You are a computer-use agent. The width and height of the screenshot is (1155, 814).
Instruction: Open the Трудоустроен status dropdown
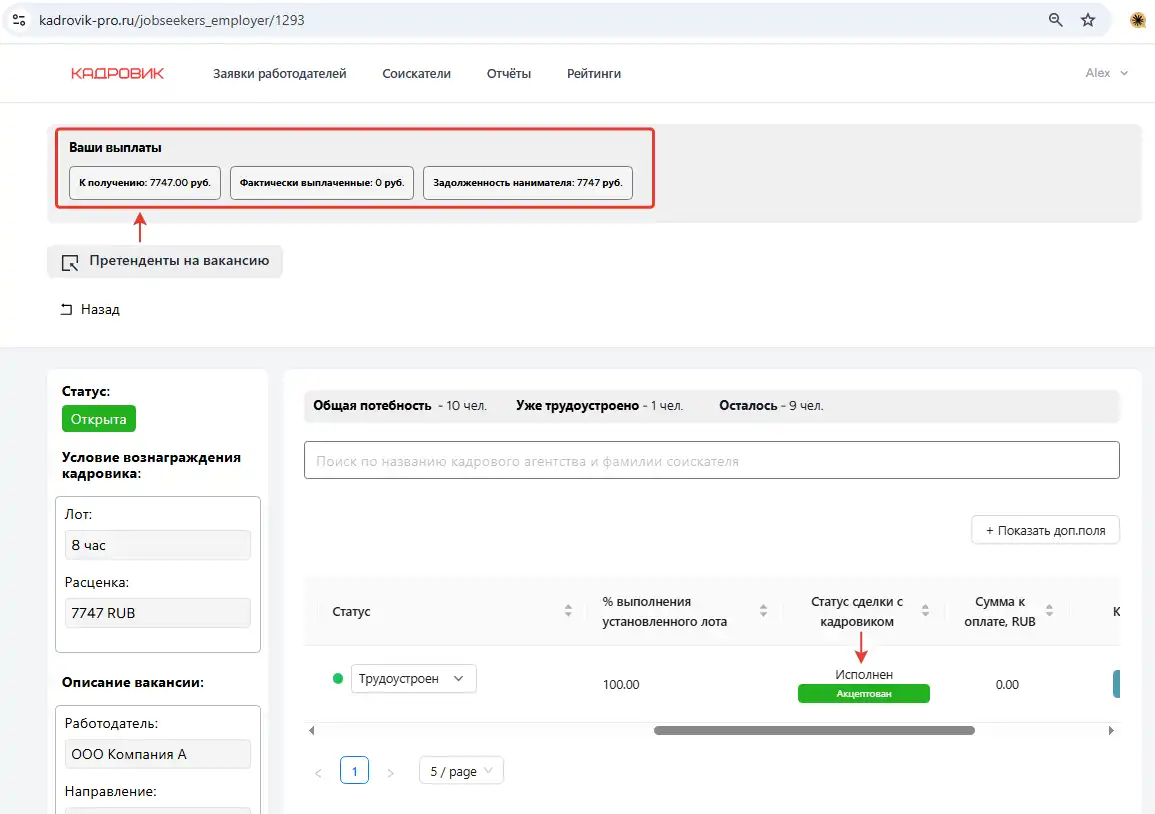413,678
